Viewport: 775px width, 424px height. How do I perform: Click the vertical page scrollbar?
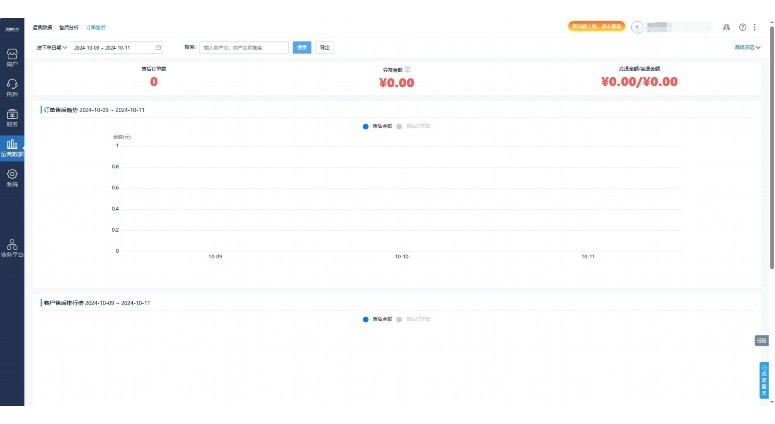(772, 148)
